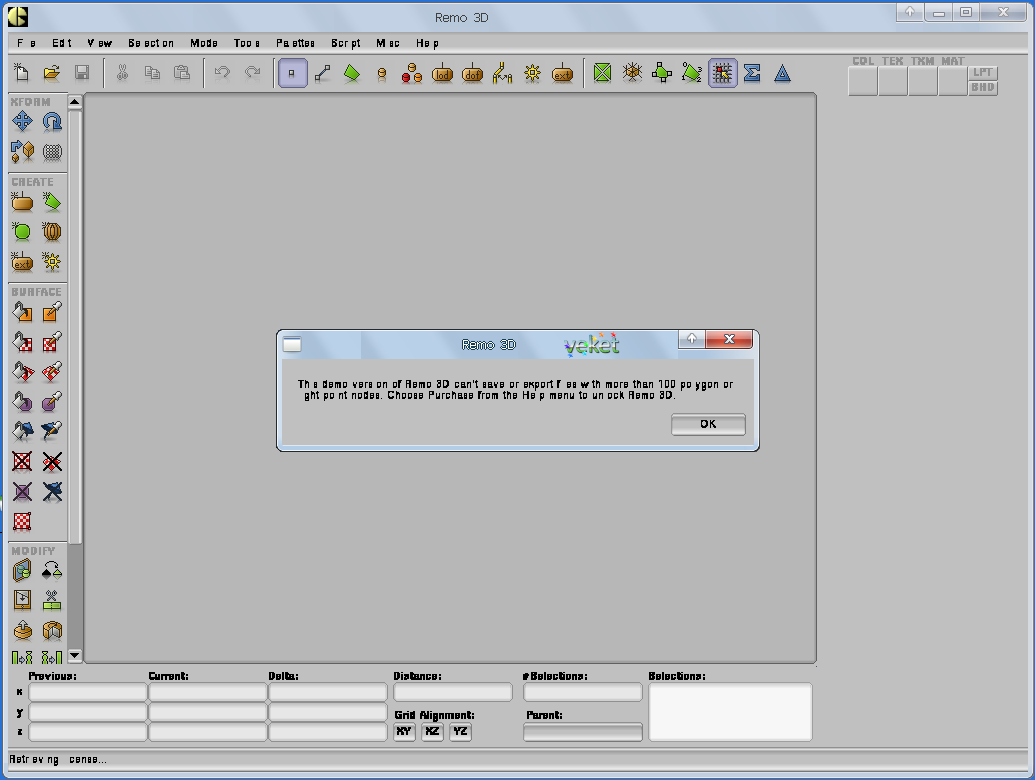
Task: Select the remove color crossed-box tool
Action: pyautogui.click(x=22, y=461)
